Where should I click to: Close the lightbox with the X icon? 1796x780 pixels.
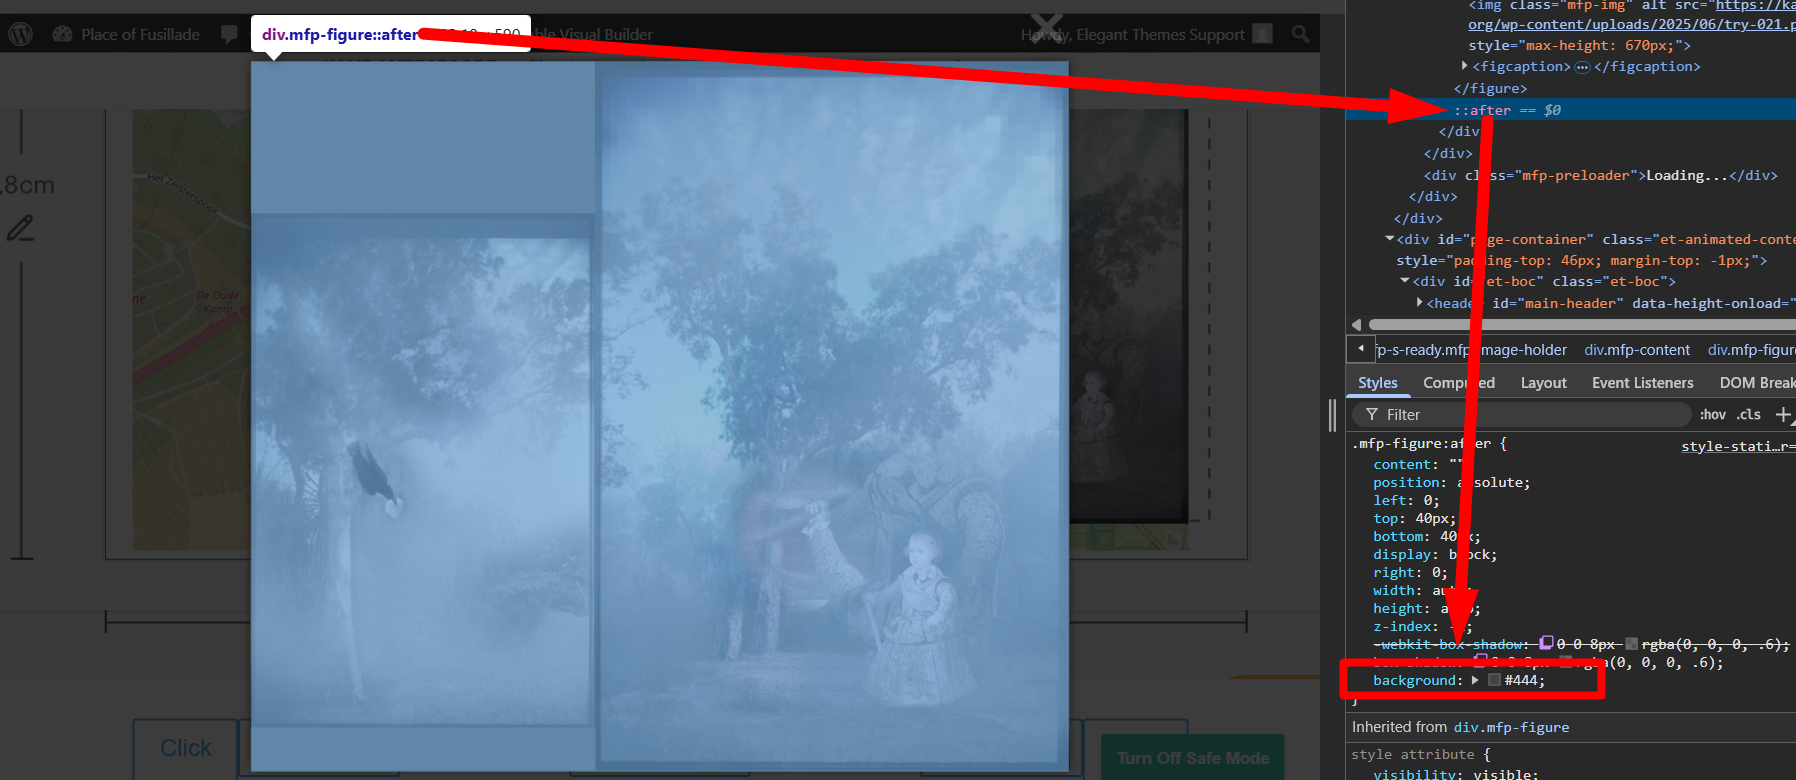tap(1046, 24)
